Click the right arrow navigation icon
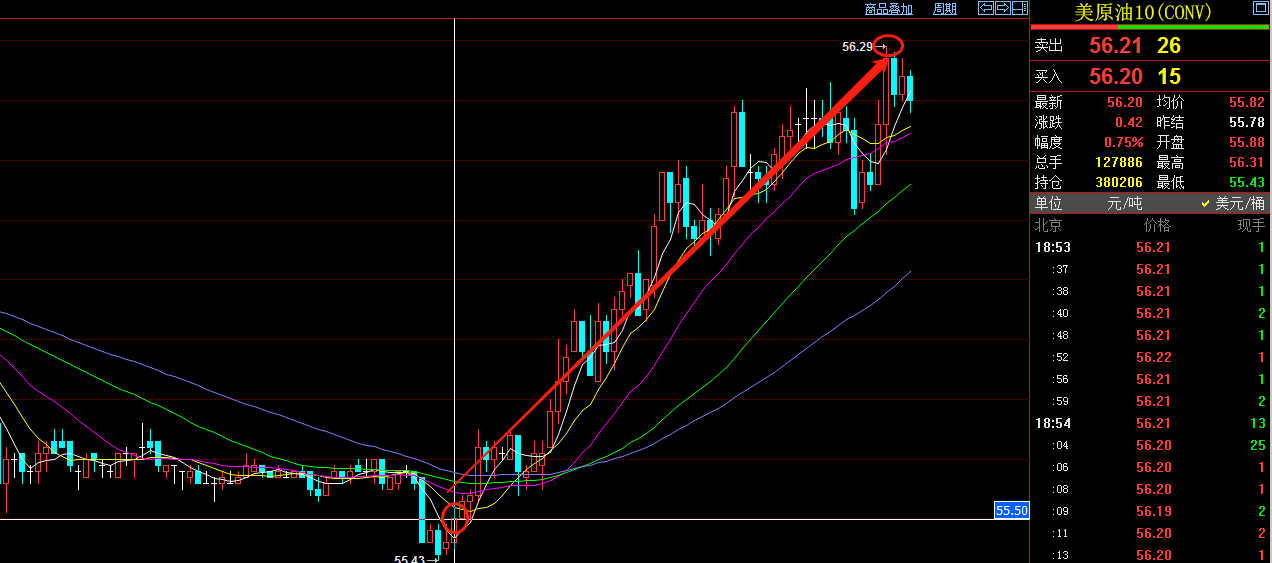Image resolution: width=1272 pixels, height=563 pixels. point(1002,9)
